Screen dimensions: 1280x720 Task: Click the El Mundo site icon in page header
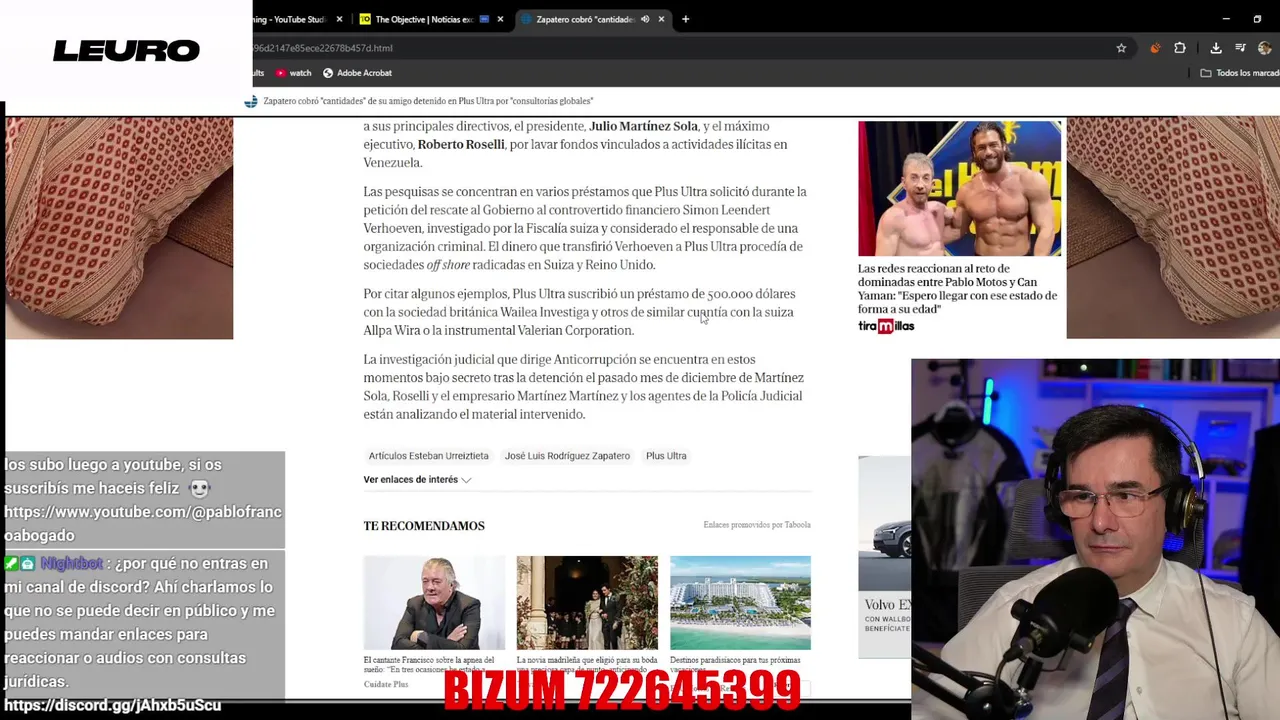[x=251, y=101]
